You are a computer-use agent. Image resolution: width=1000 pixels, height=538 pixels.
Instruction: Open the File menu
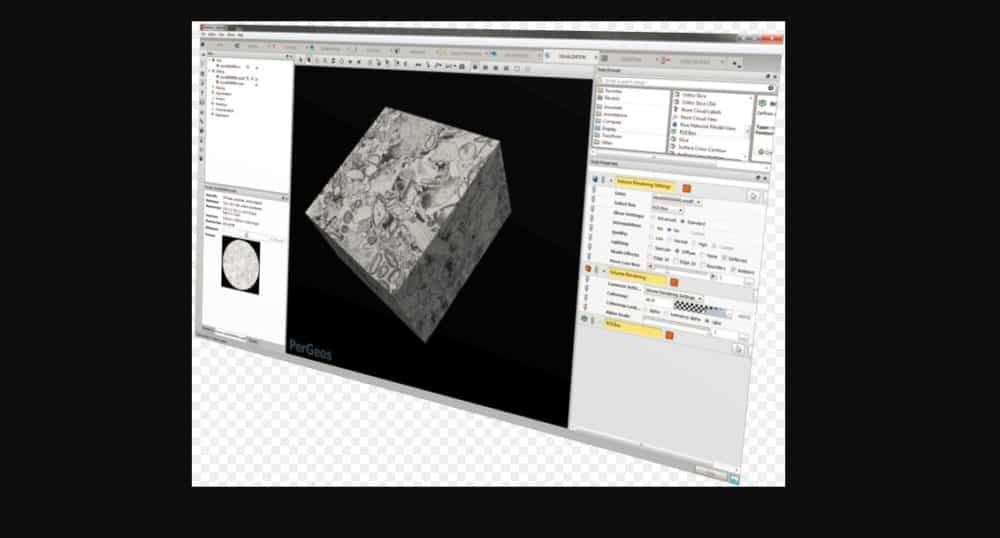[x=204, y=32]
